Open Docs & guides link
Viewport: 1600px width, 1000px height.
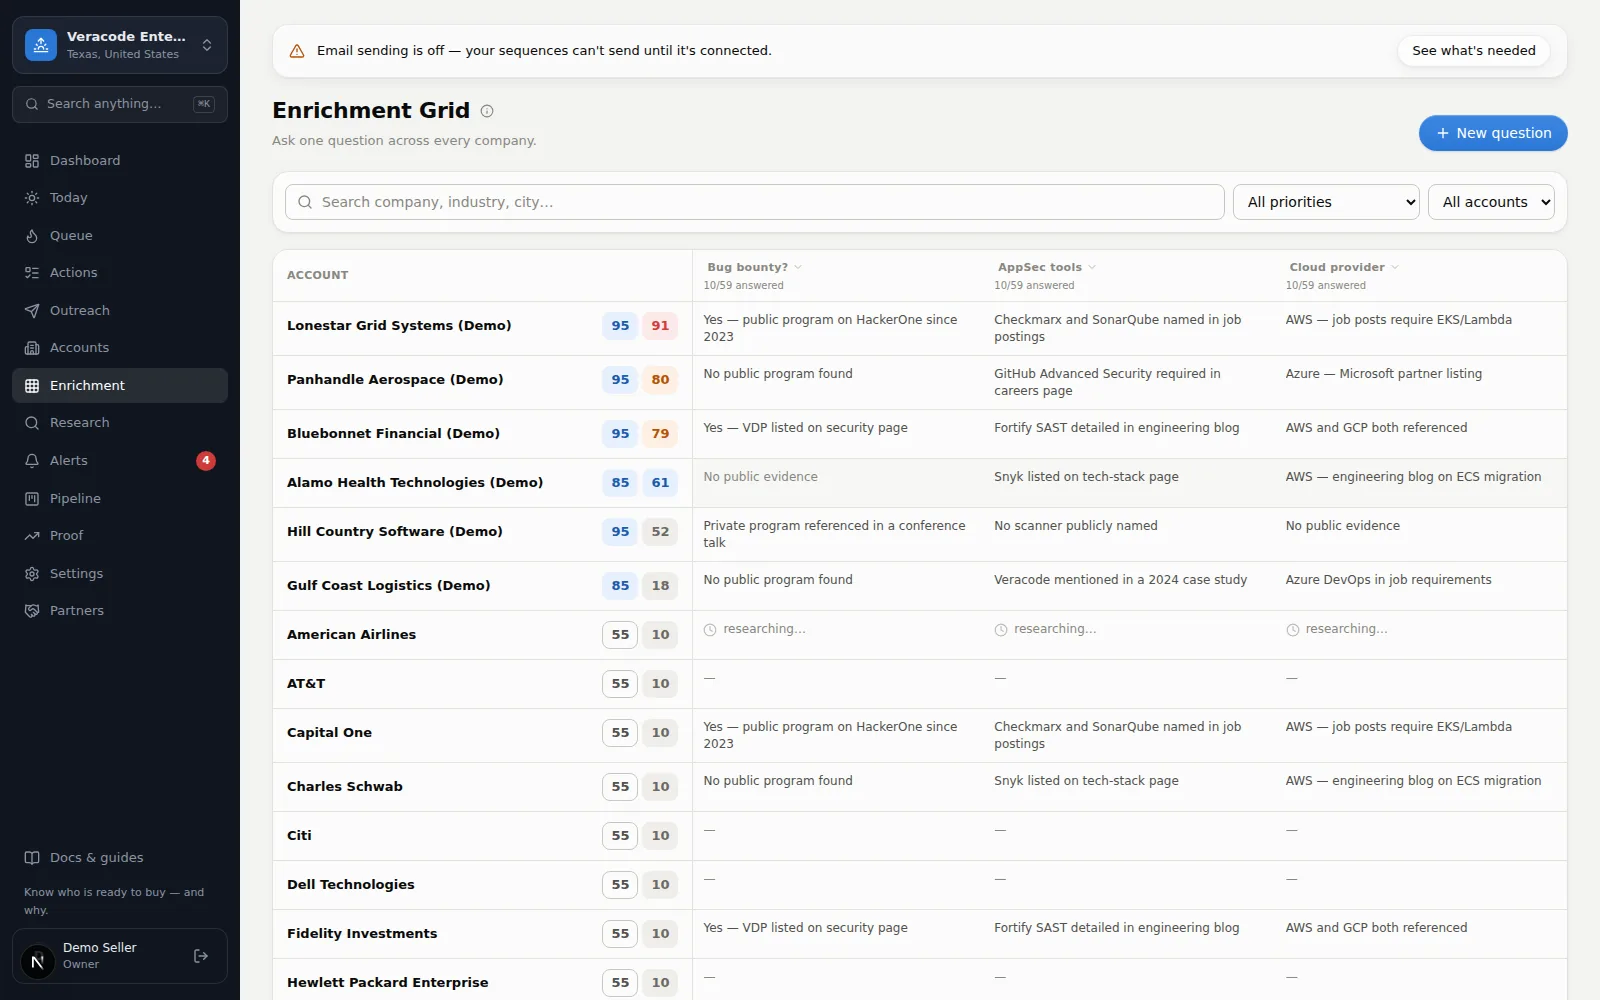coord(120,858)
